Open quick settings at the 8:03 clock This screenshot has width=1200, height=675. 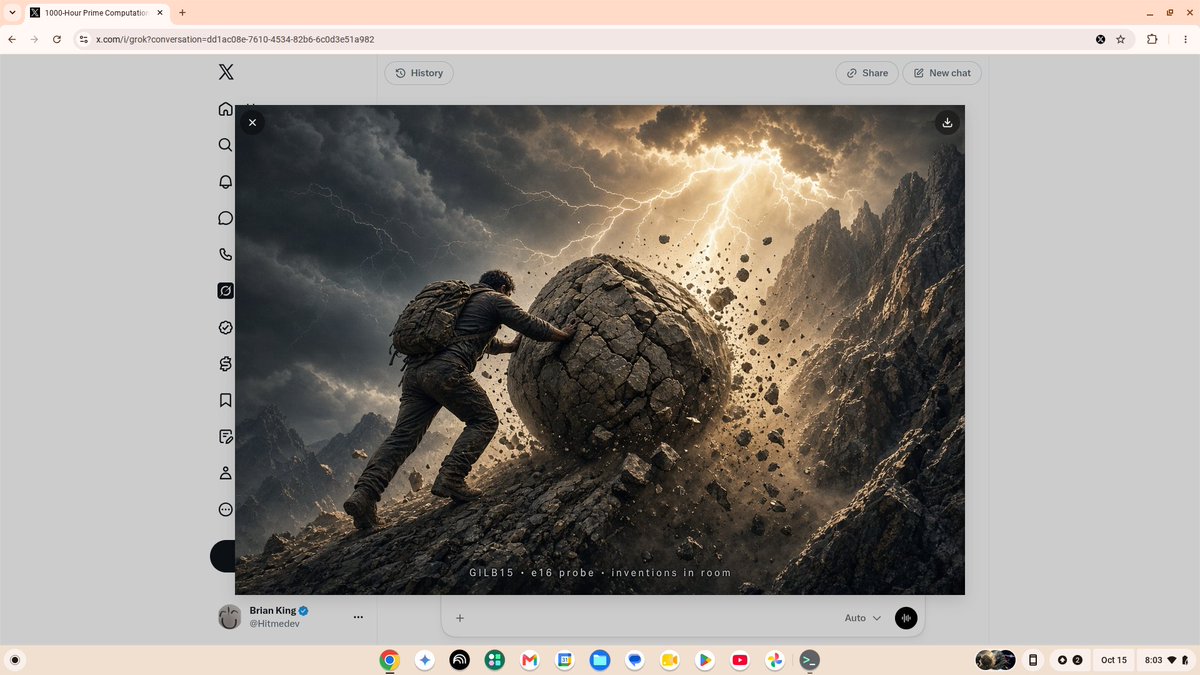coord(1167,660)
